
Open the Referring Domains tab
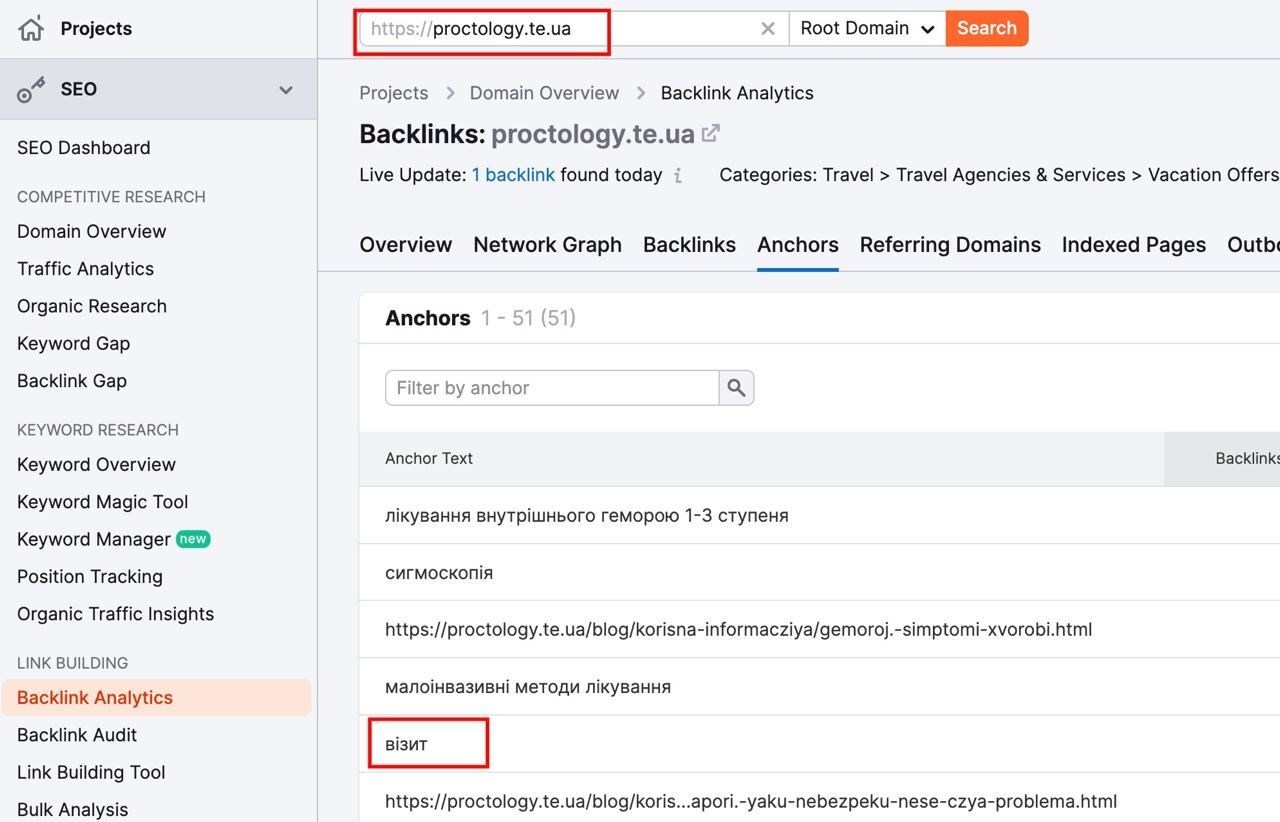(950, 245)
